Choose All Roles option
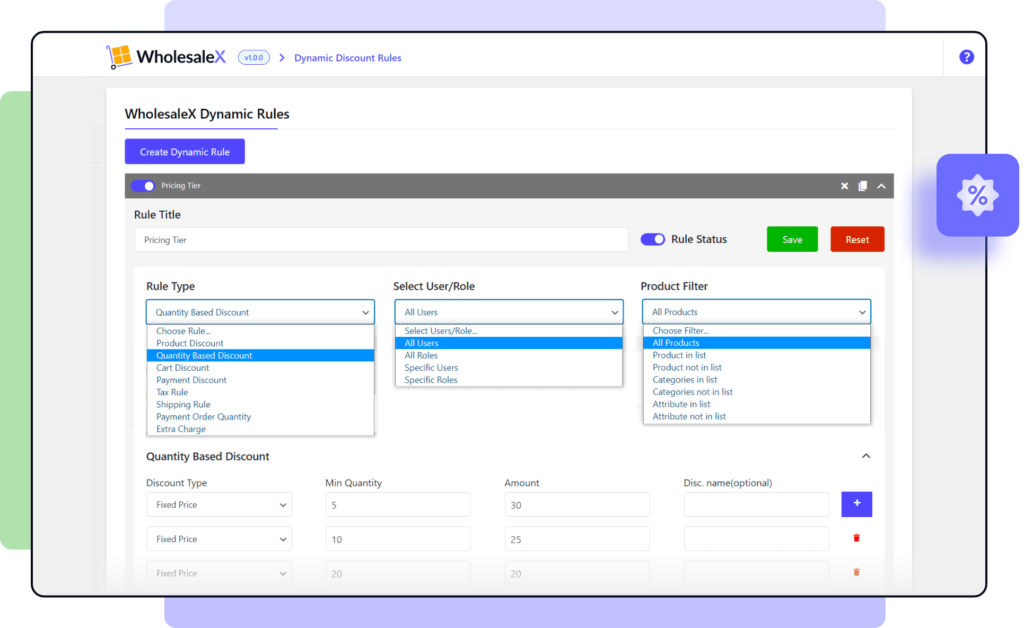 [x=509, y=355]
